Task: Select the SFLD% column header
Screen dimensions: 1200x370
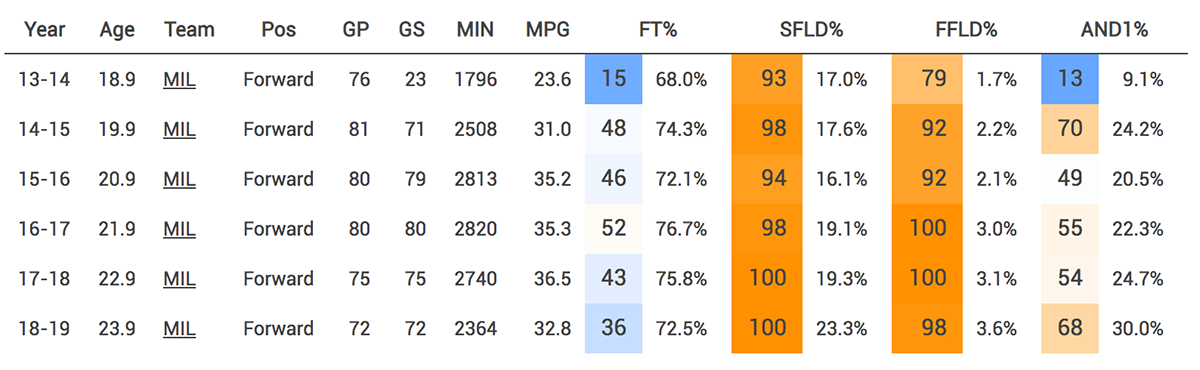Action: pyautogui.click(x=811, y=30)
